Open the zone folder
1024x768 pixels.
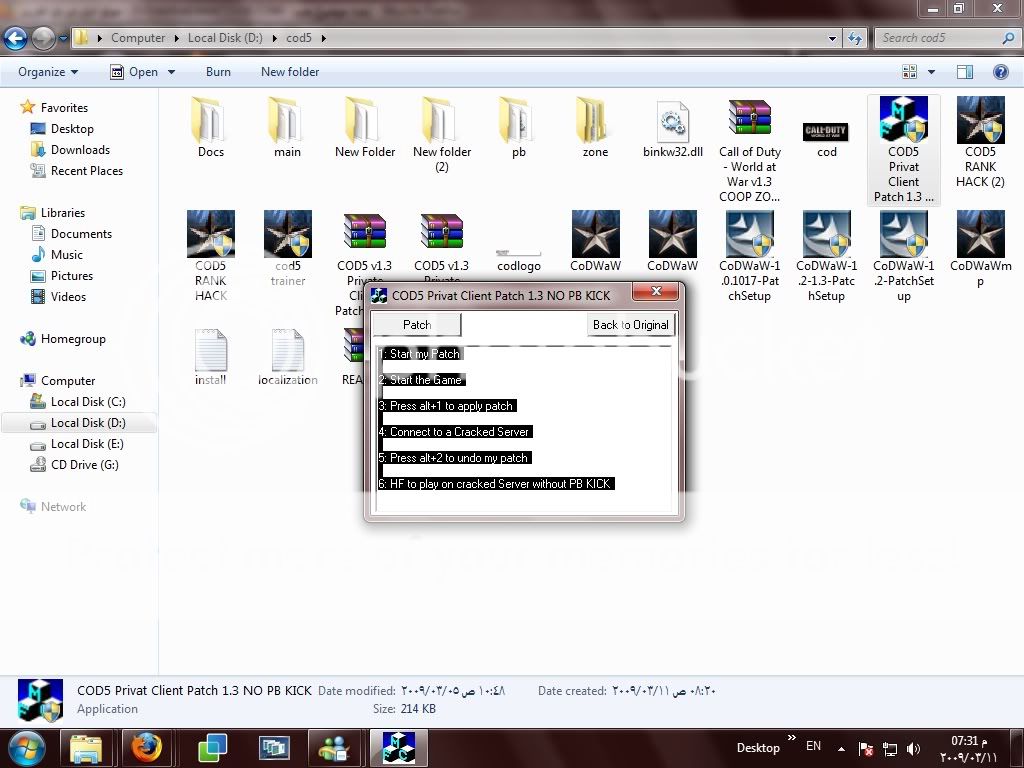click(595, 128)
